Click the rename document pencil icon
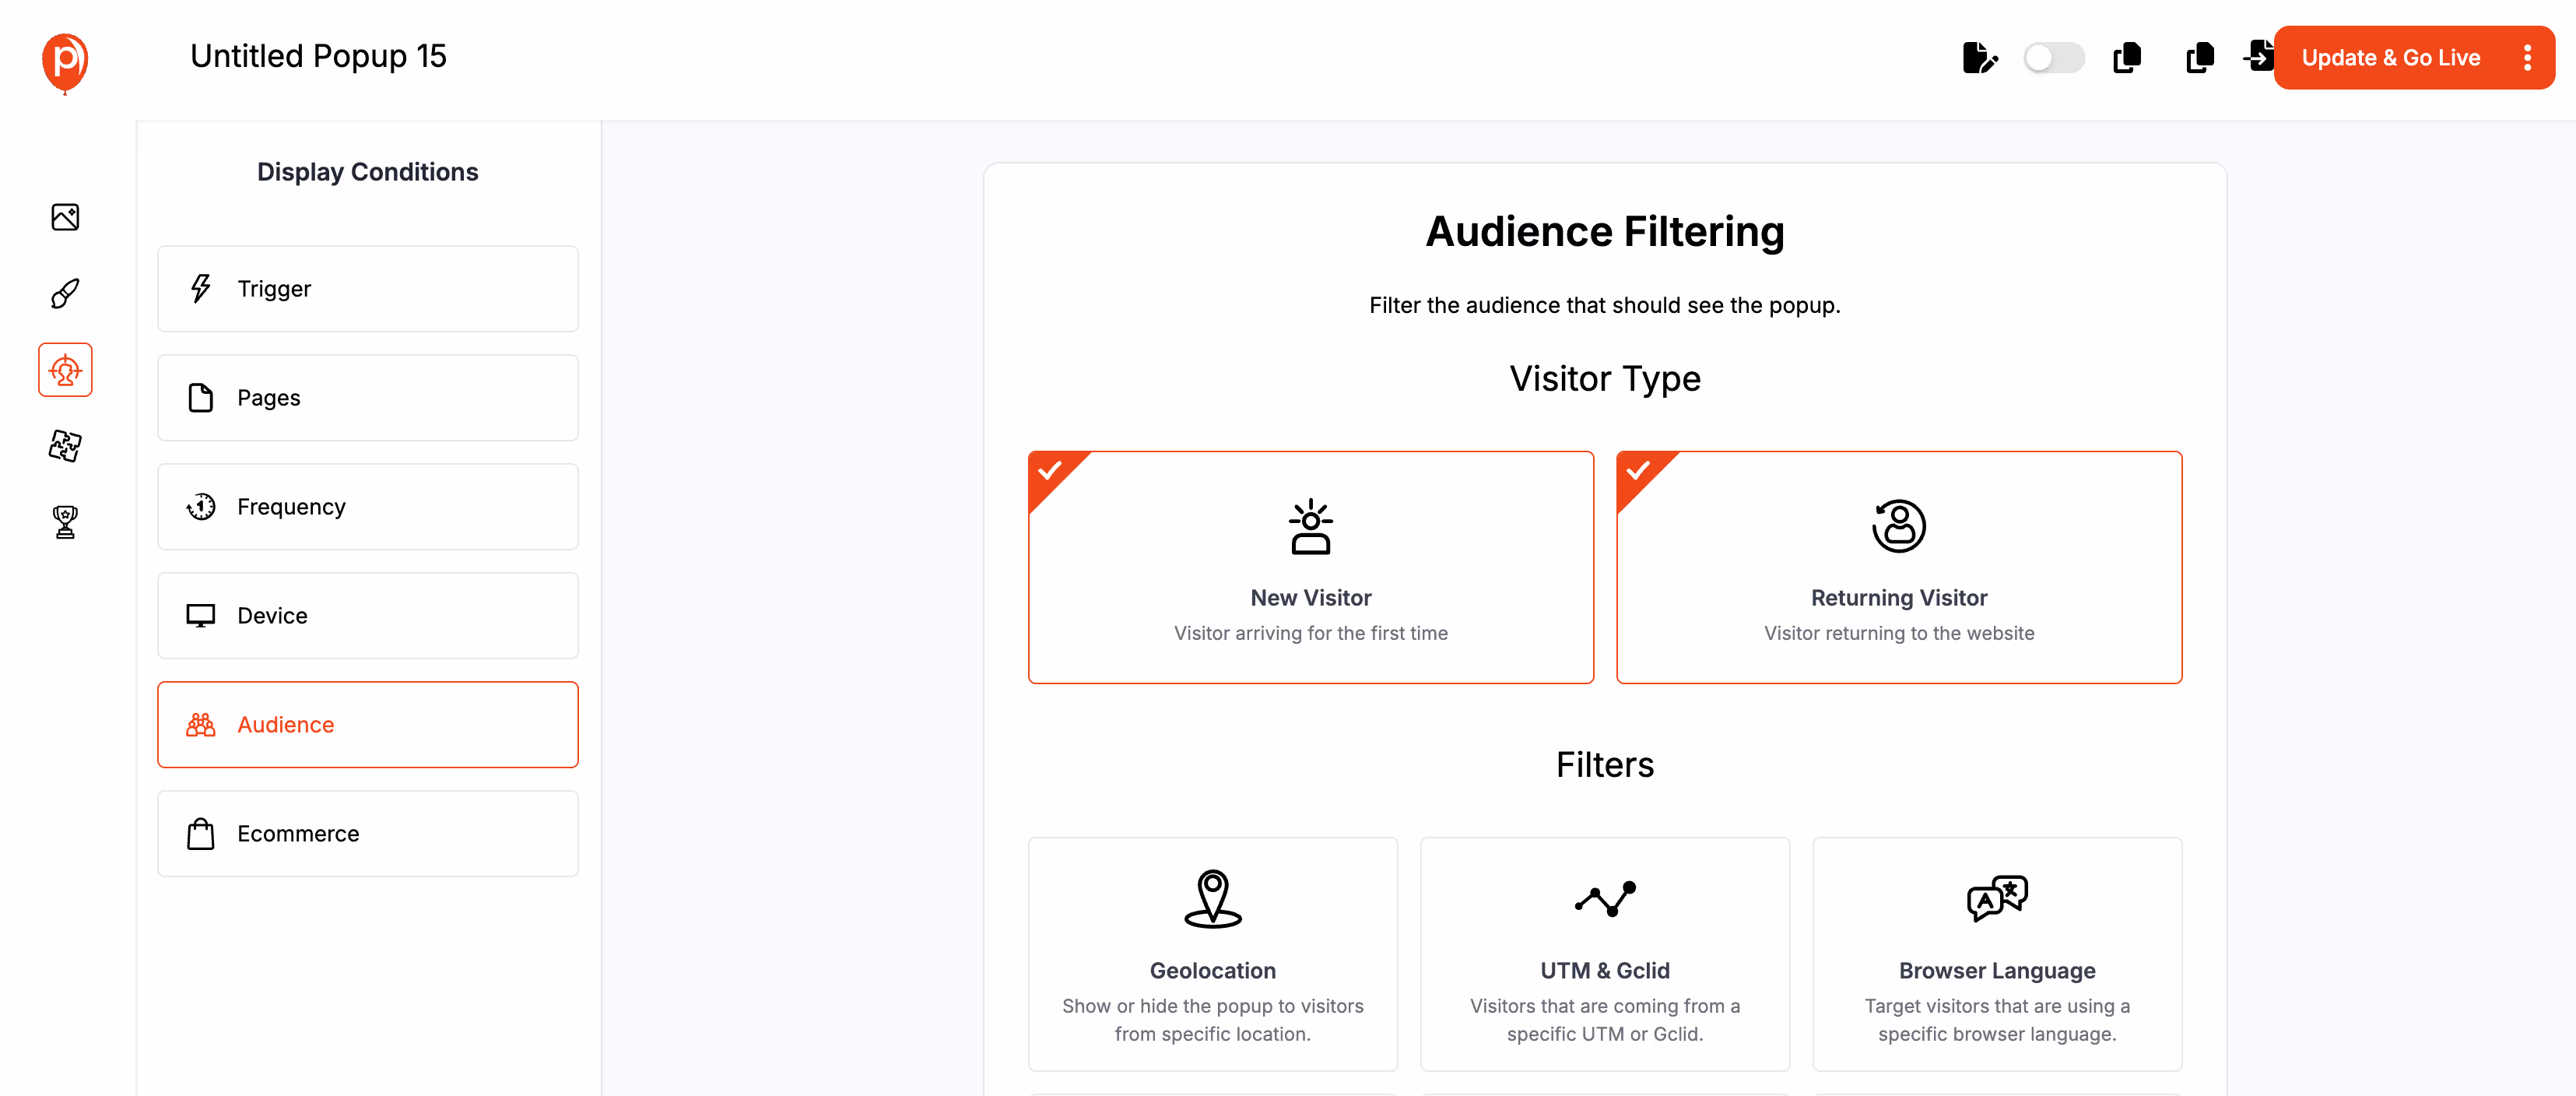 1980,58
